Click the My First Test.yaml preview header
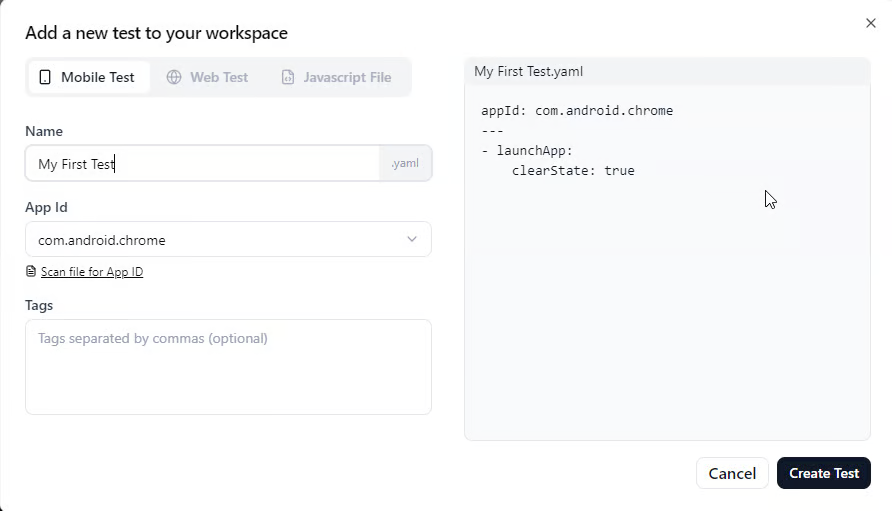Image resolution: width=892 pixels, height=511 pixels. click(528, 71)
